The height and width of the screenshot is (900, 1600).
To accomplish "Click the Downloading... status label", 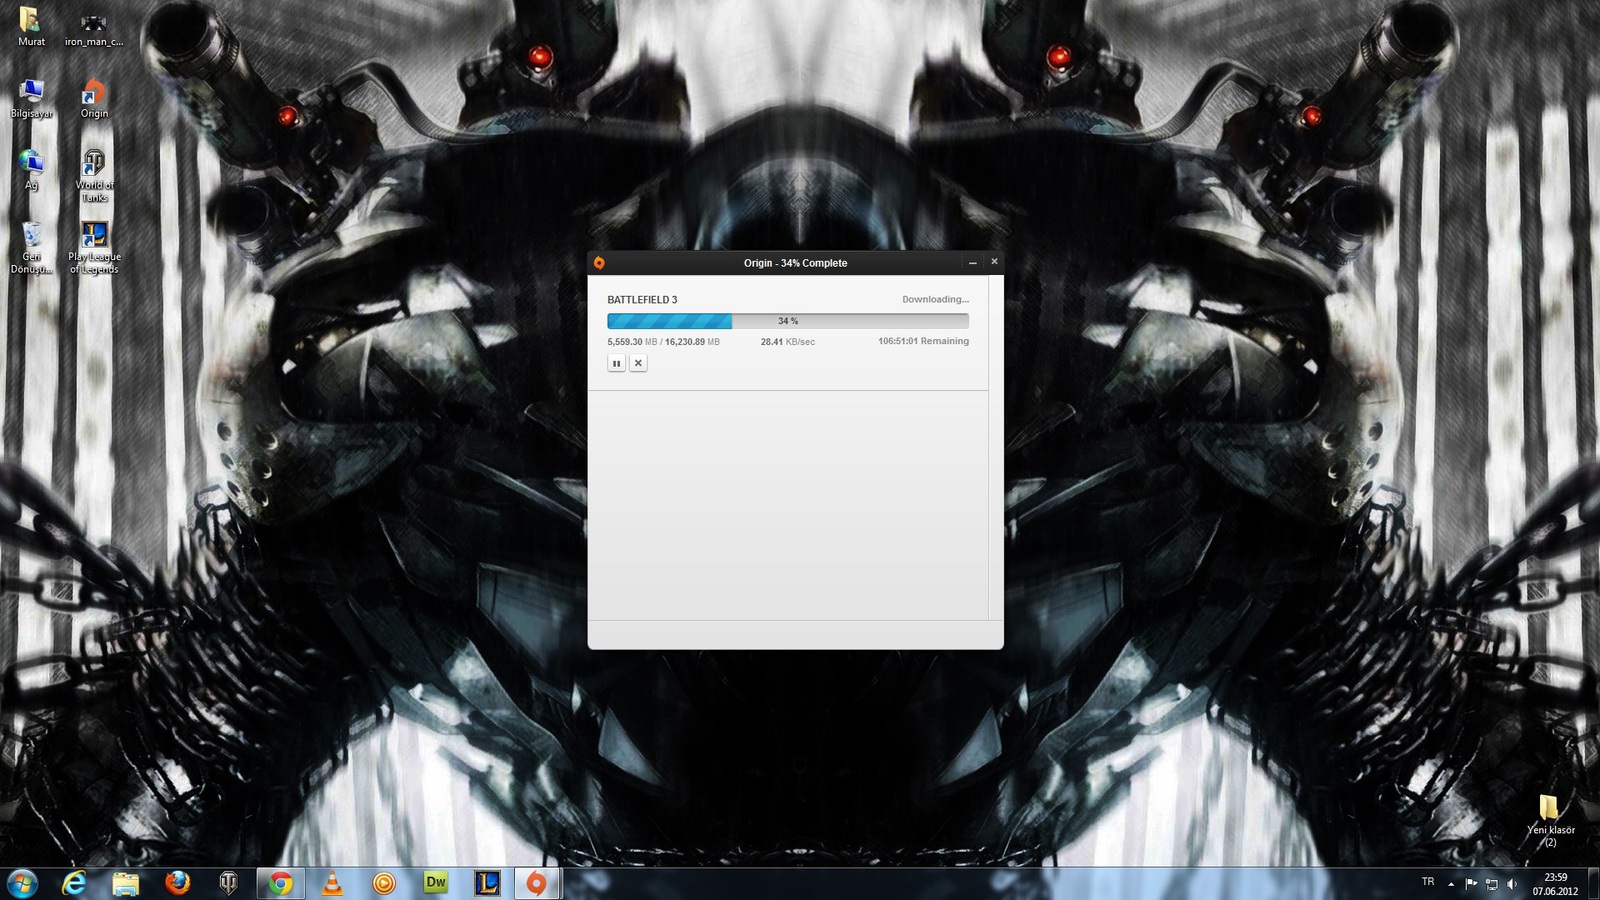I will click(x=935, y=299).
